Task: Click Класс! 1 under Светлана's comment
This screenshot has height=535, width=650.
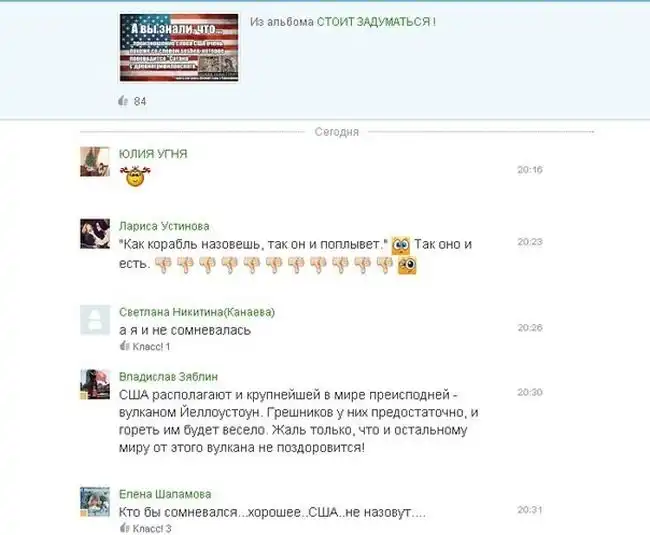Action: click(145, 346)
